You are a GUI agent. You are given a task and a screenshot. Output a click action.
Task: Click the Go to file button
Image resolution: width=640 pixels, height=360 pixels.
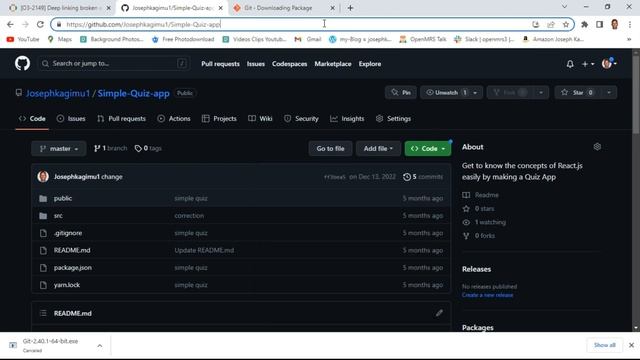tap(330, 149)
